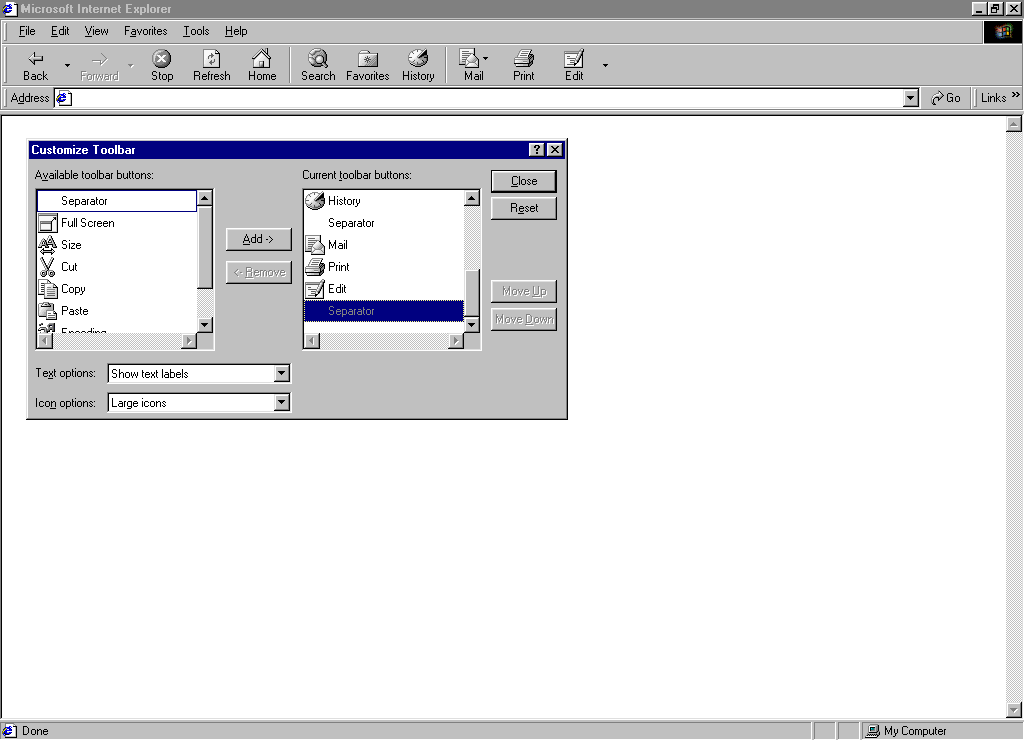The height and width of the screenshot is (740, 1024).
Task: Open the View menu
Action: point(96,31)
